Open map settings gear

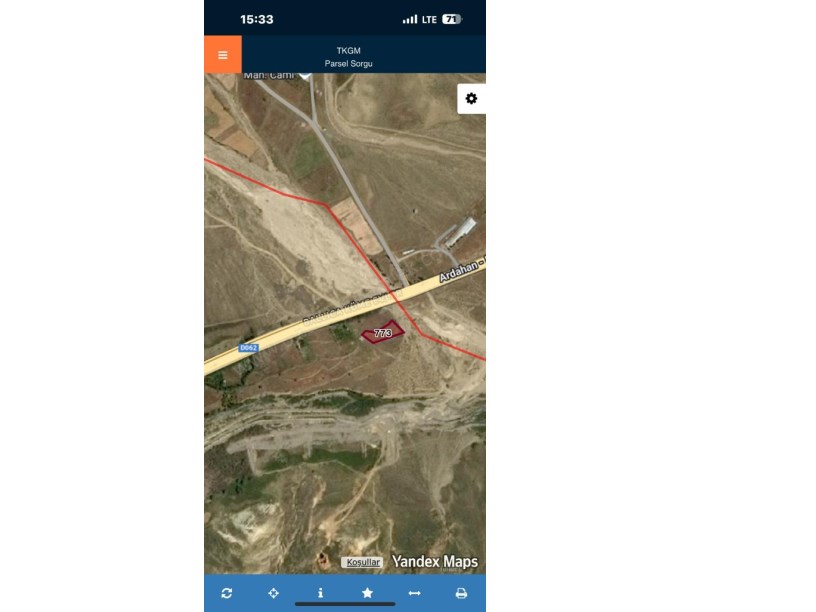coord(471,98)
